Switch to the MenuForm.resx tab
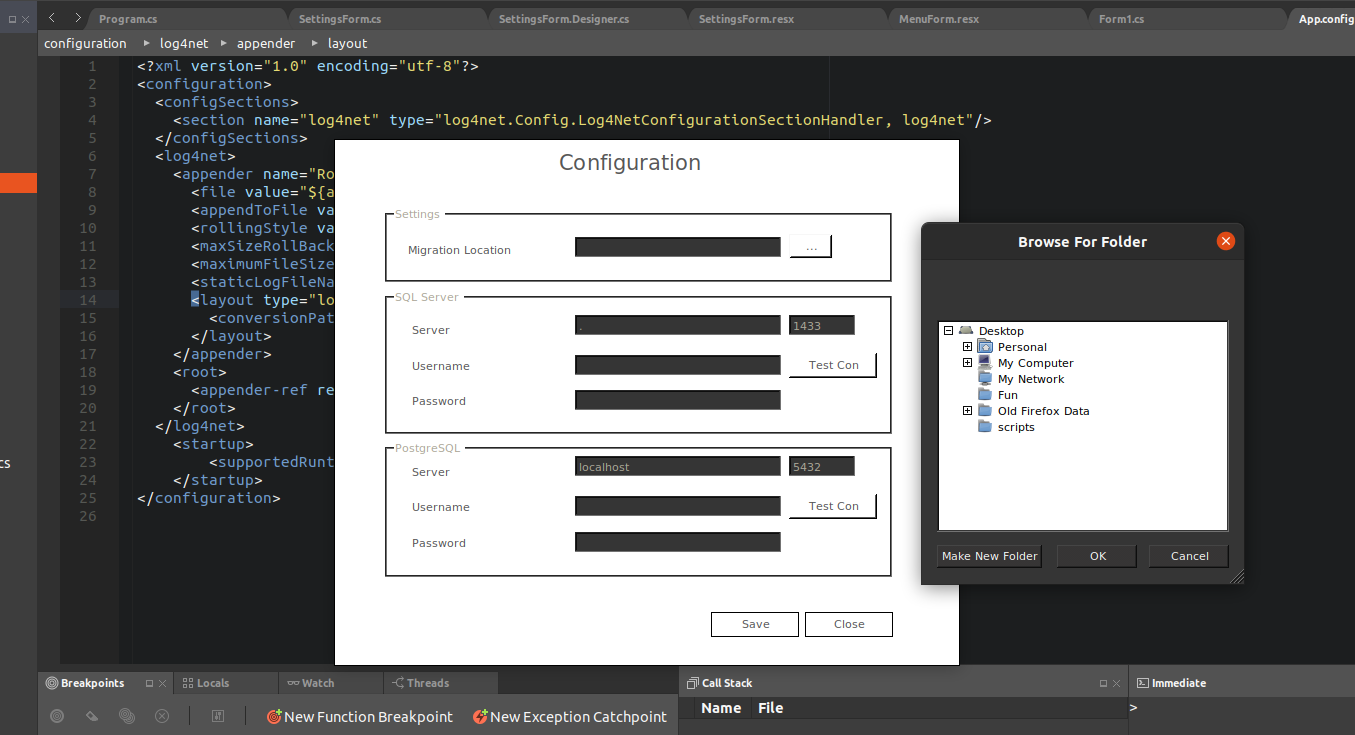Image resolution: width=1355 pixels, height=735 pixels. (988, 19)
